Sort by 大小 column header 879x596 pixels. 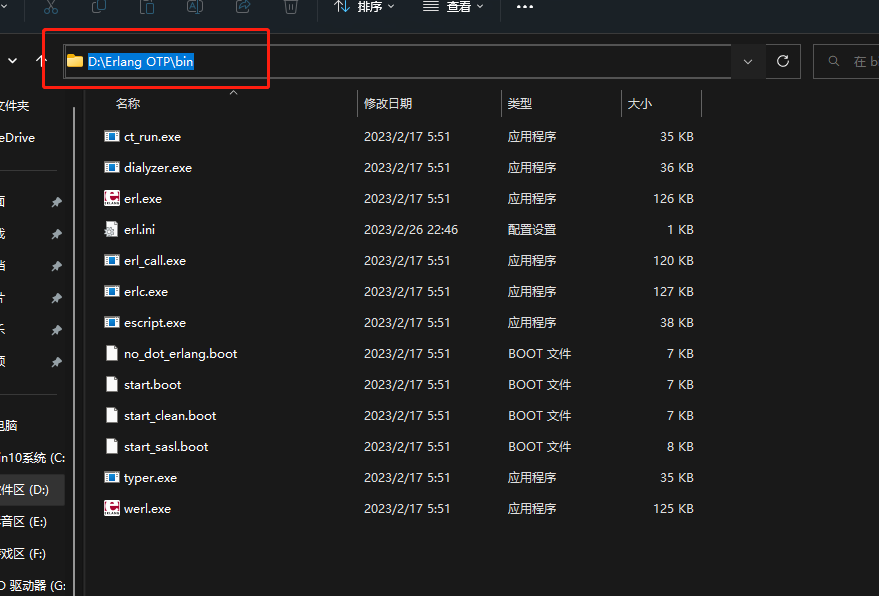pyautogui.click(x=639, y=103)
